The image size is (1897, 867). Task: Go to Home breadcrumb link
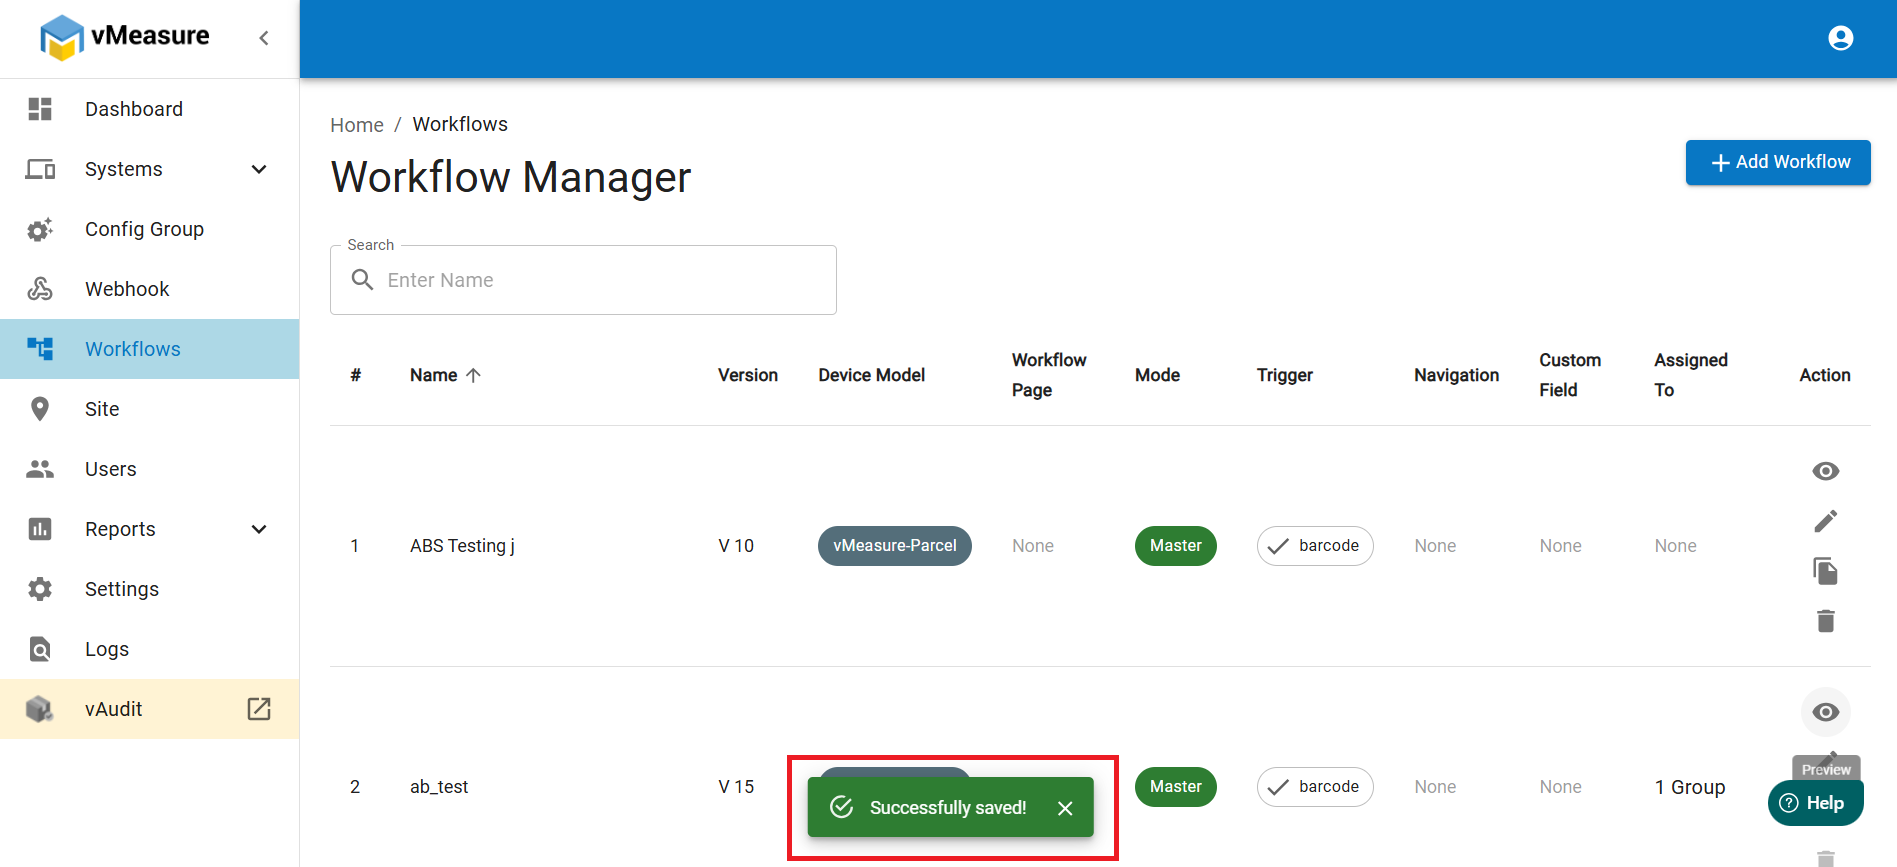(357, 125)
